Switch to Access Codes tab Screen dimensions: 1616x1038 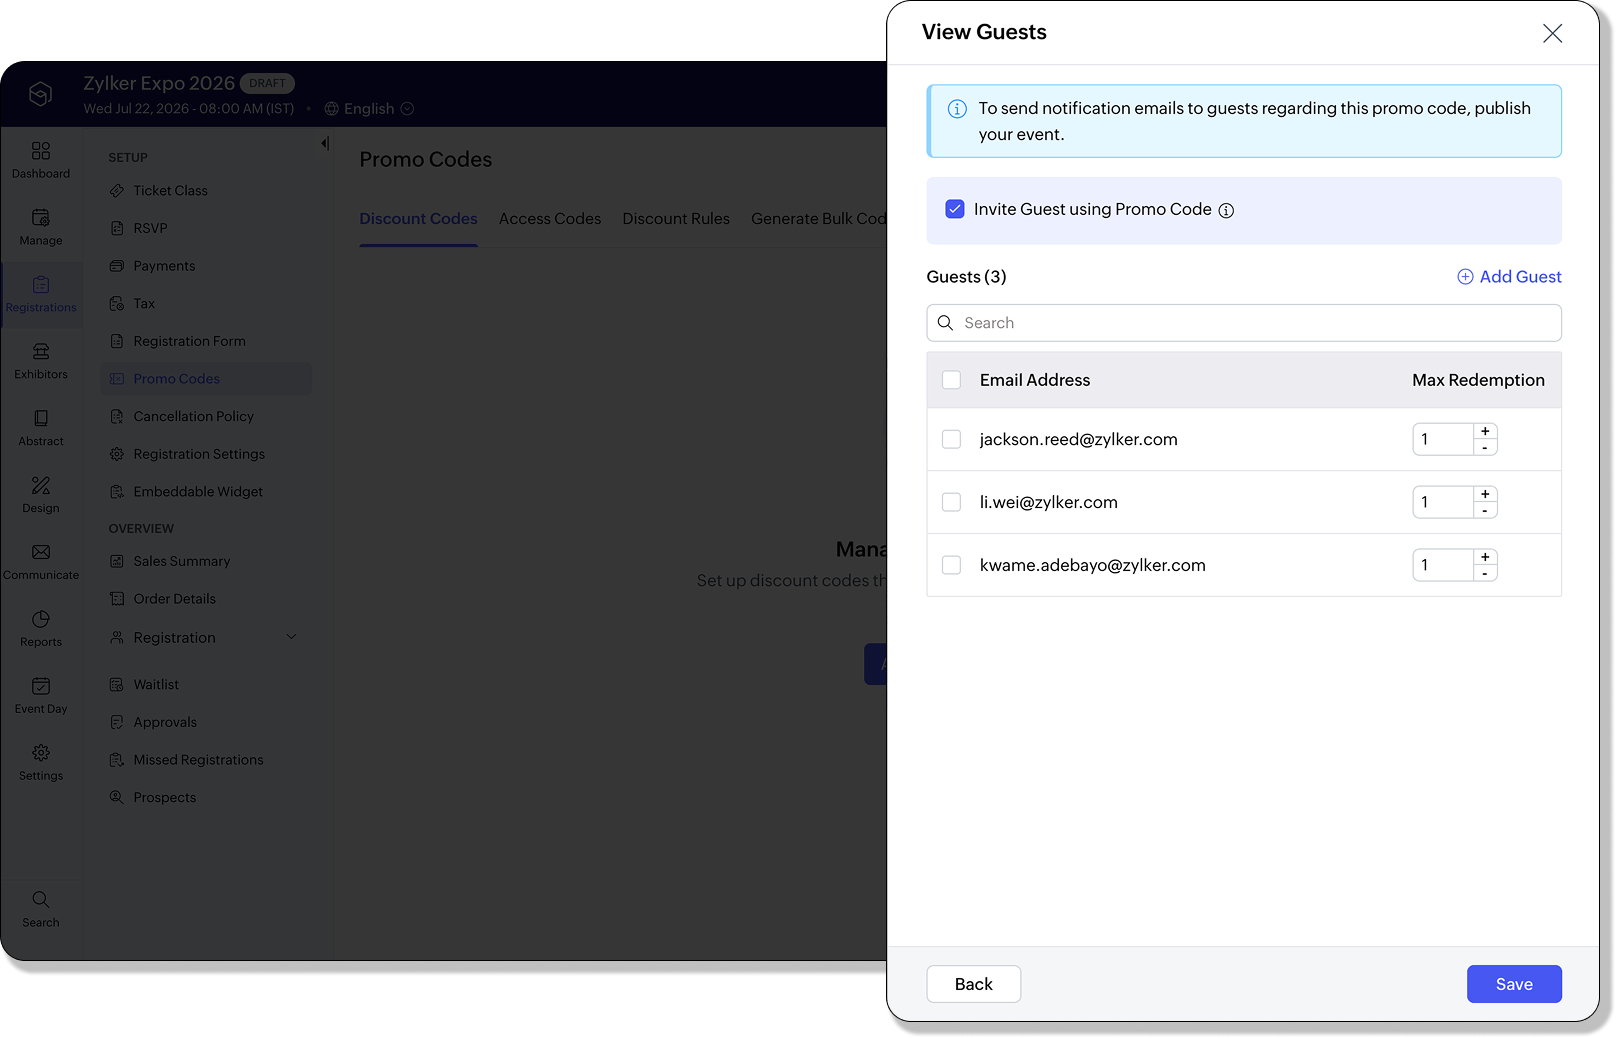(550, 219)
